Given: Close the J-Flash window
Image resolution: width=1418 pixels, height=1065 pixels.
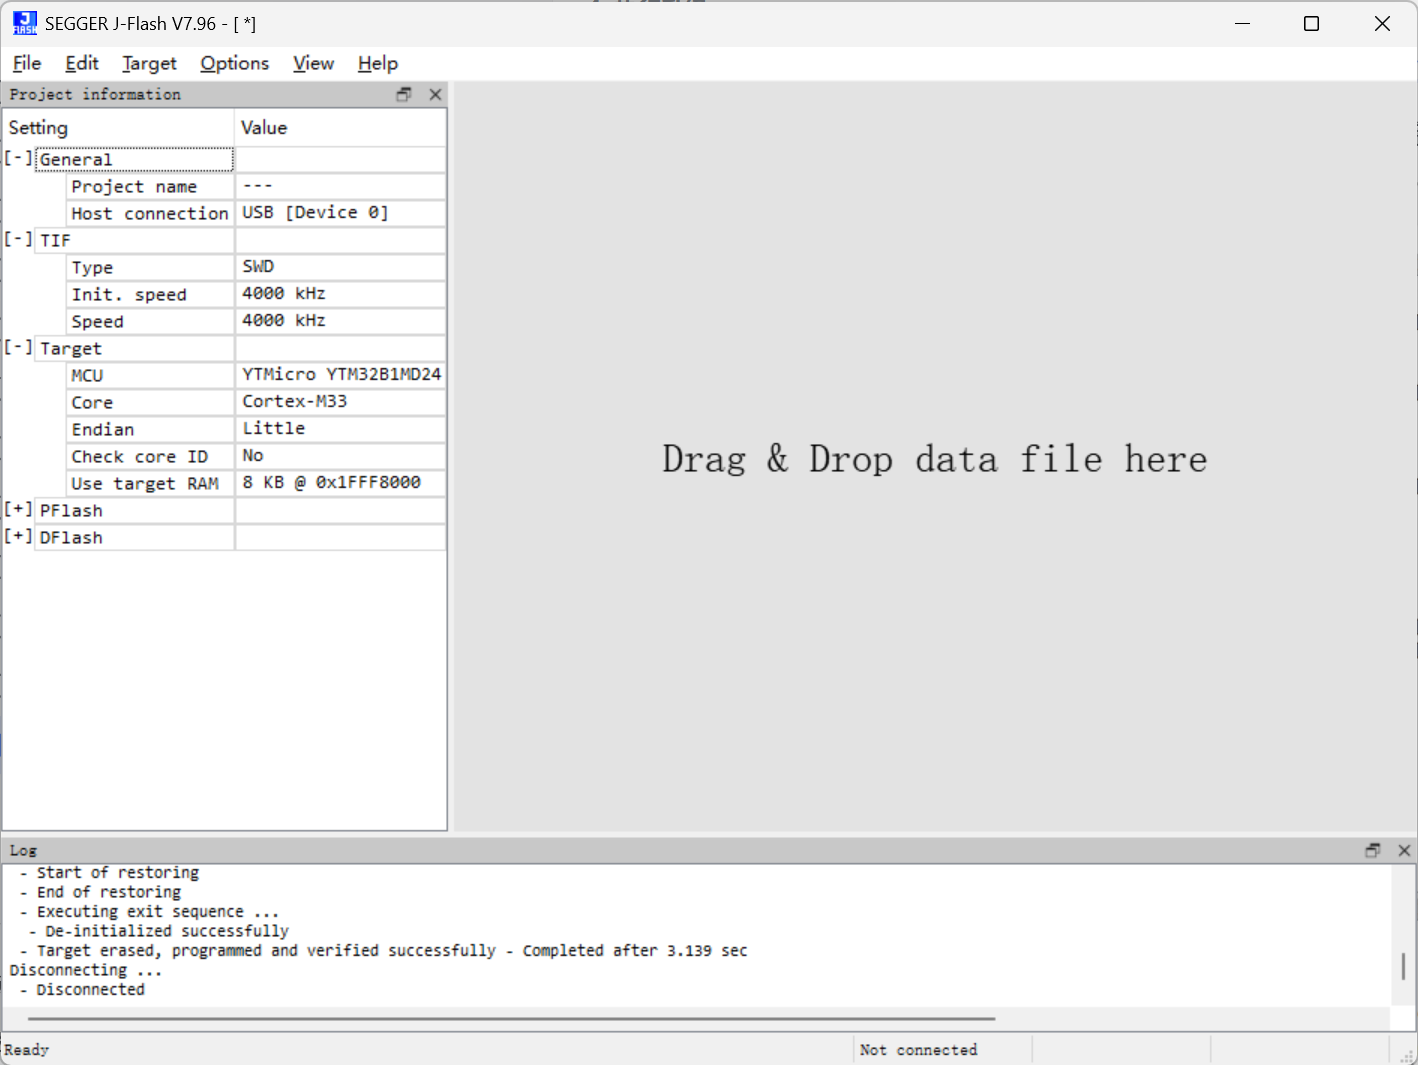Looking at the screenshot, I should click(1382, 23).
